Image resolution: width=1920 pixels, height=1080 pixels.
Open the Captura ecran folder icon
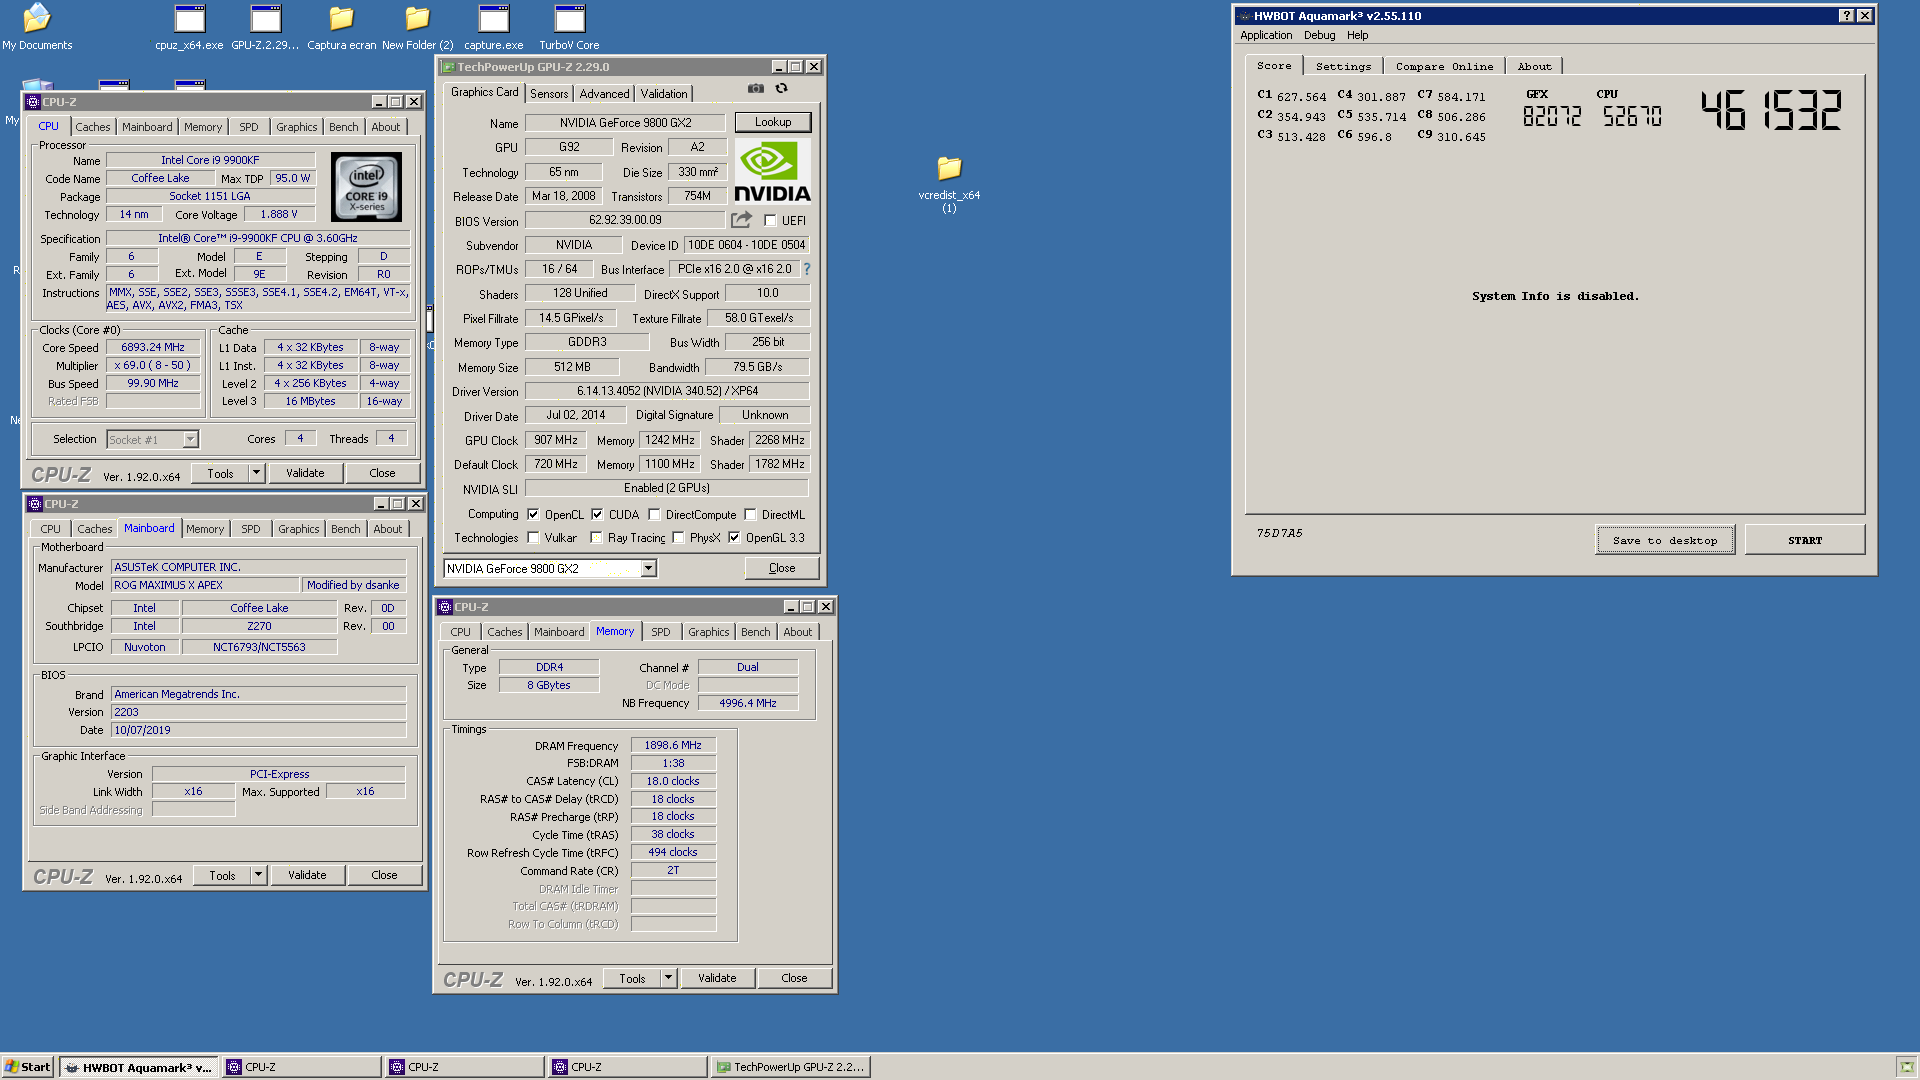(342, 27)
